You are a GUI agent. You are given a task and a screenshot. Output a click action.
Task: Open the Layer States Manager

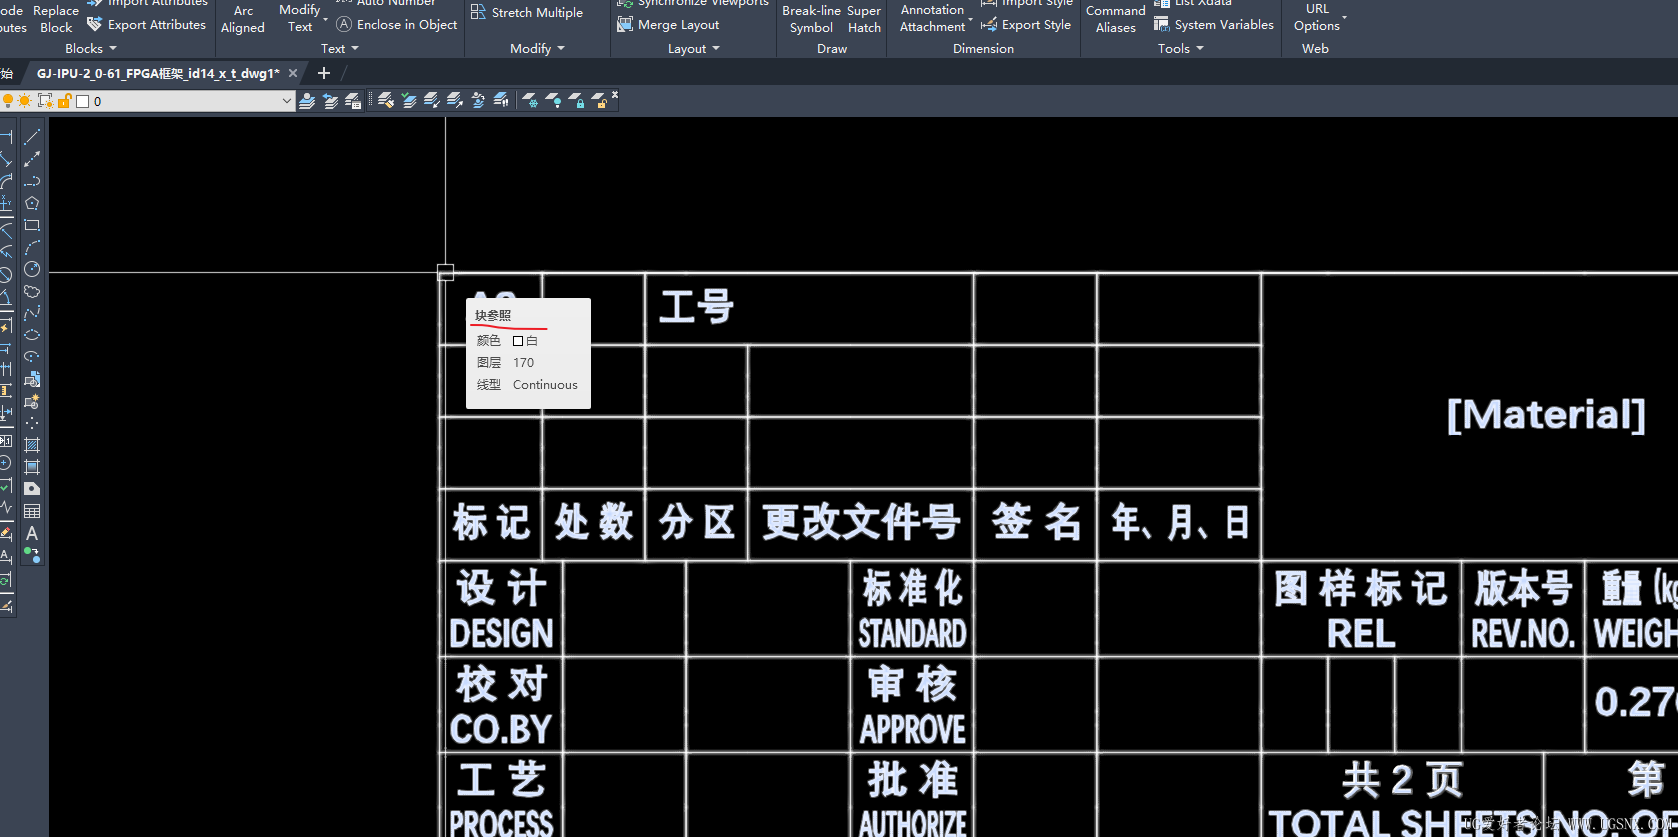pyautogui.click(x=353, y=101)
